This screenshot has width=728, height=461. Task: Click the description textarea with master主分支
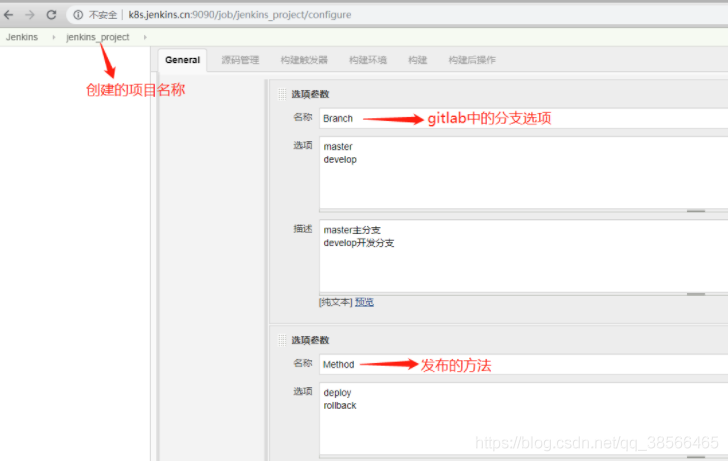click(523, 257)
